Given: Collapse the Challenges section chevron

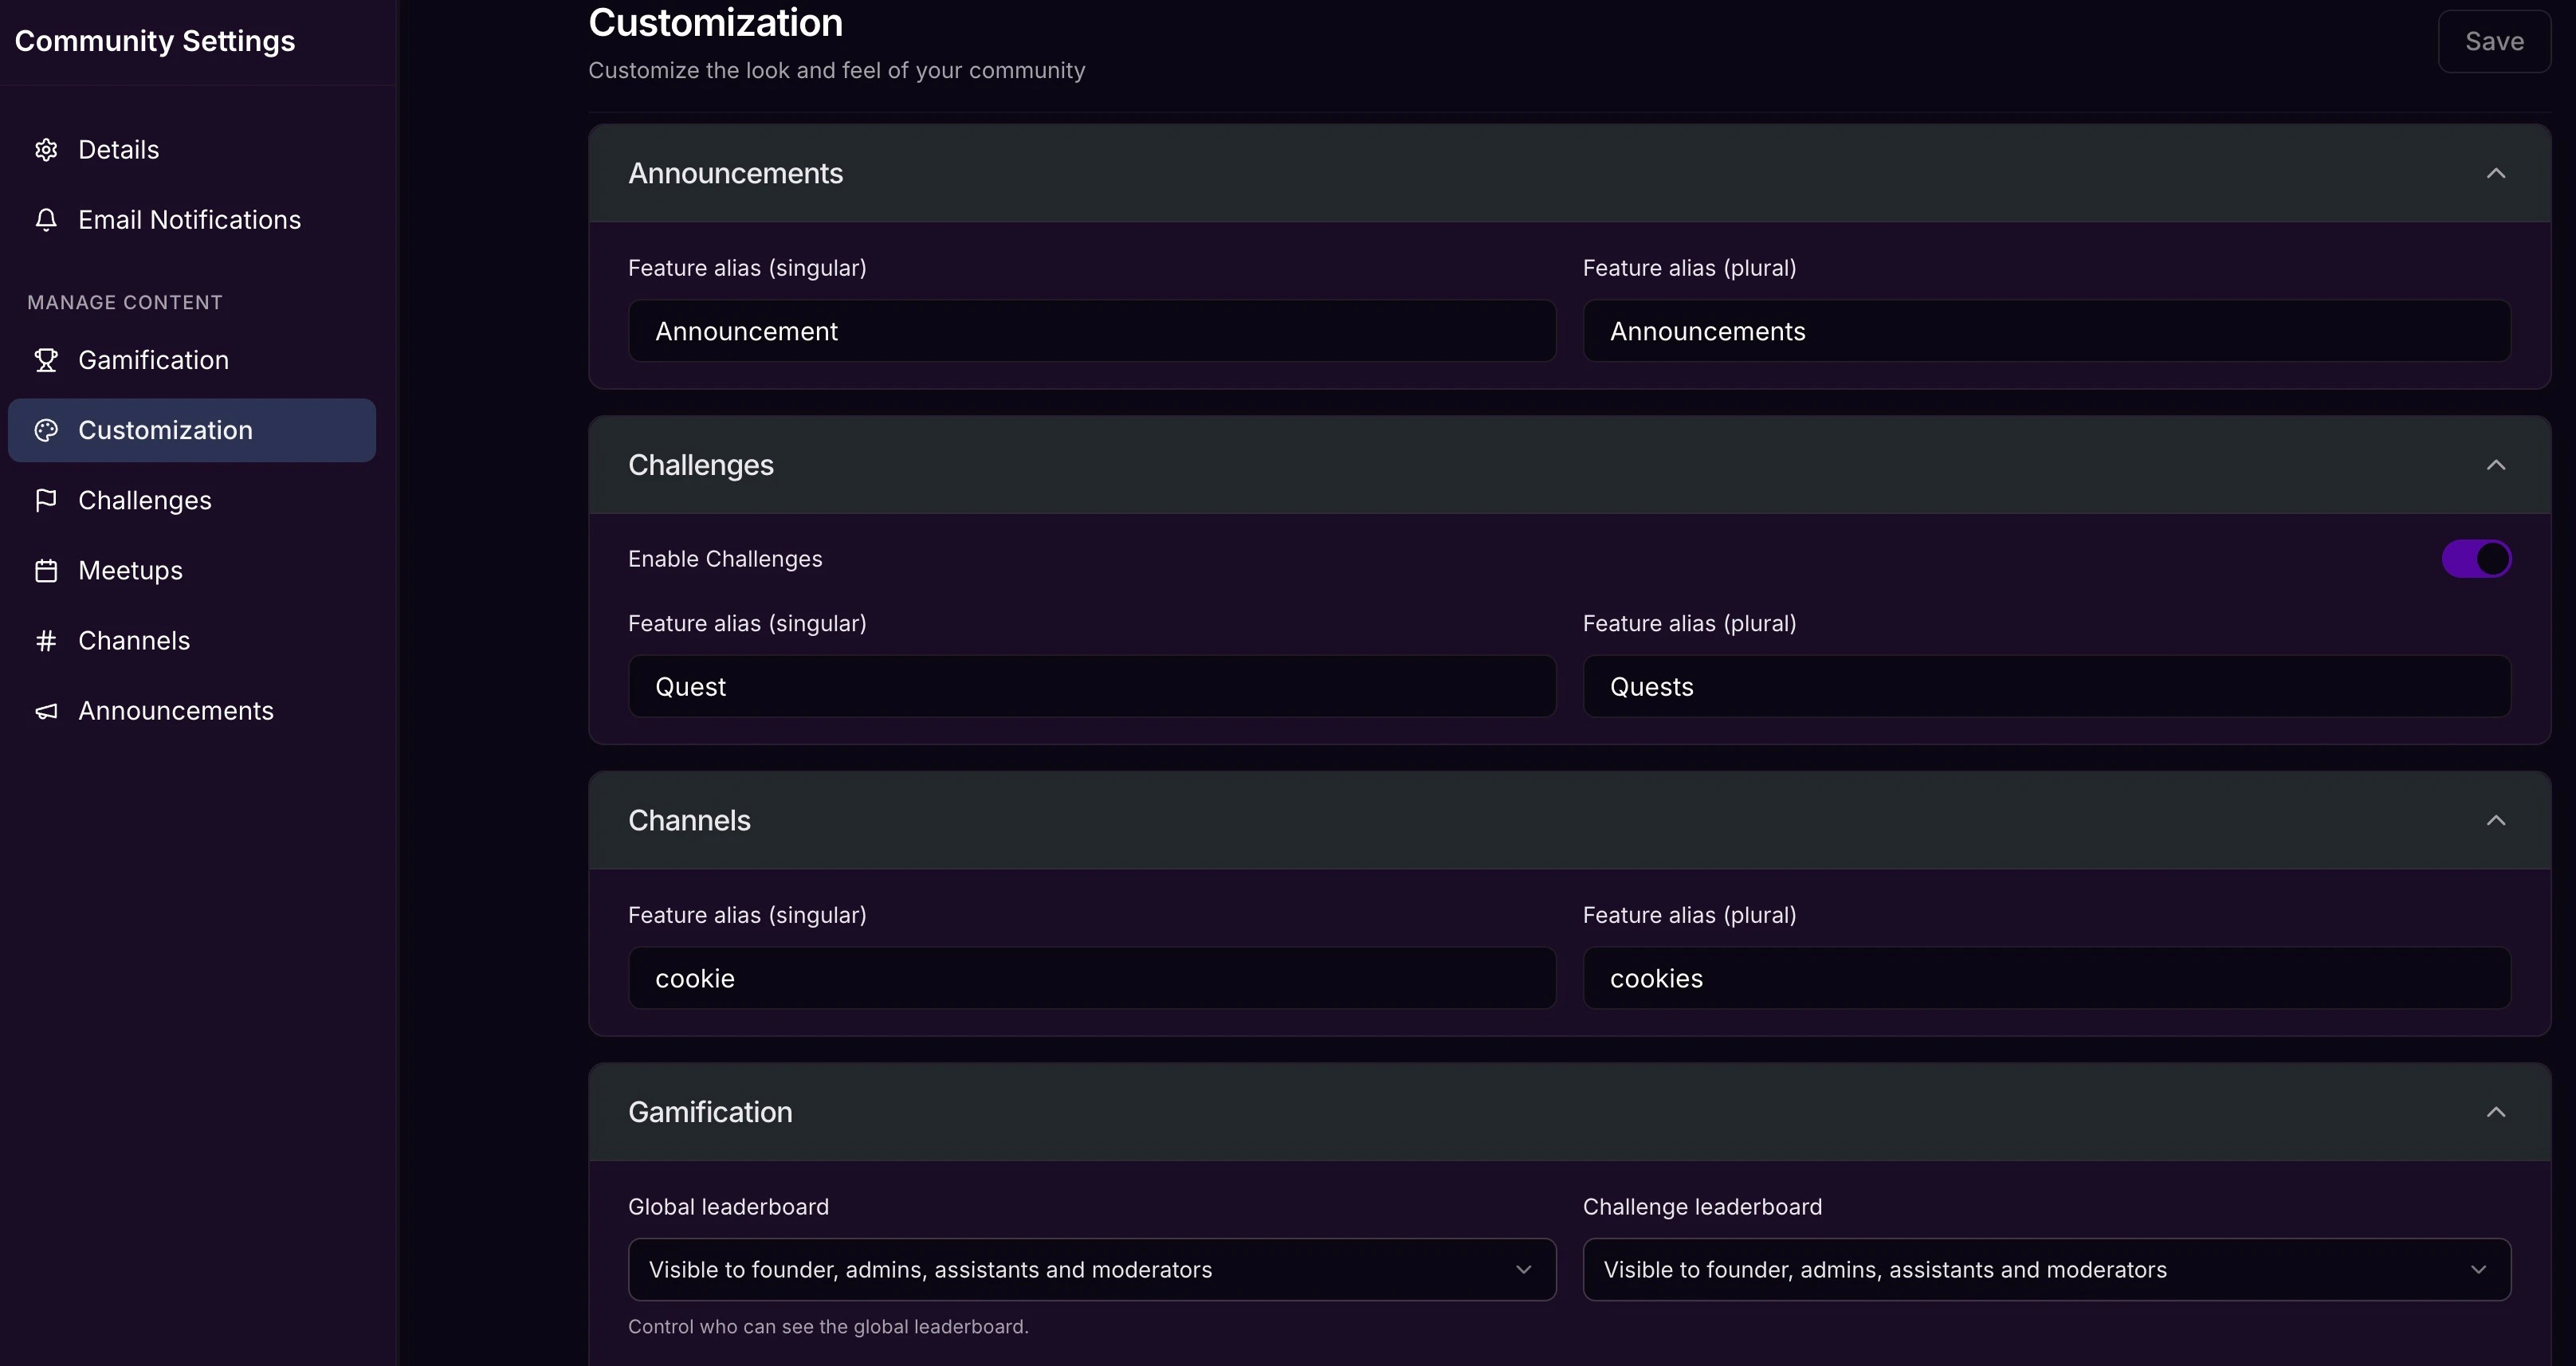Looking at the screenshot, I should point(2495,465).
